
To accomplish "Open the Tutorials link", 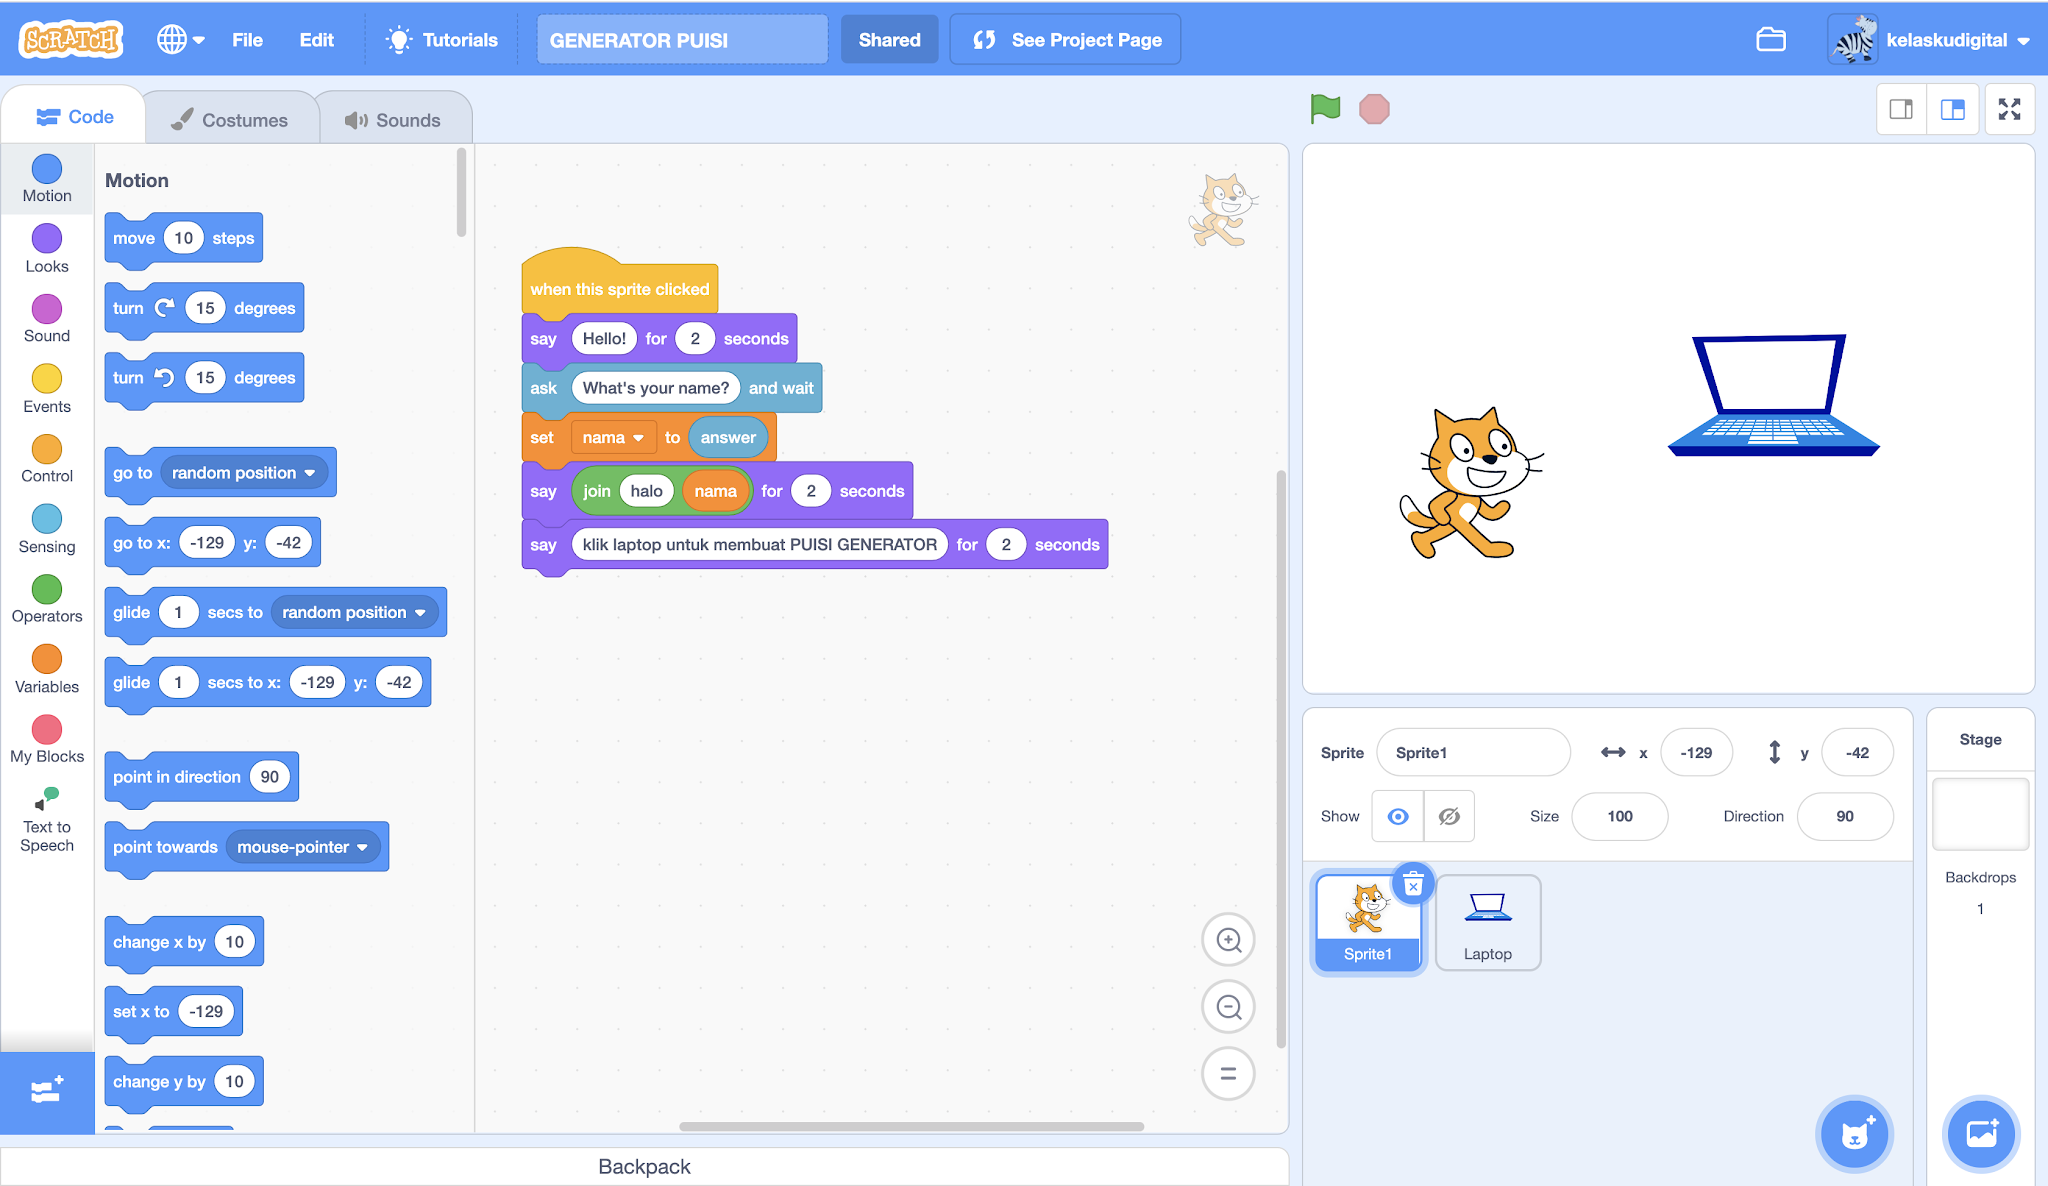I will pyautogui.click(x=442, y=40).
